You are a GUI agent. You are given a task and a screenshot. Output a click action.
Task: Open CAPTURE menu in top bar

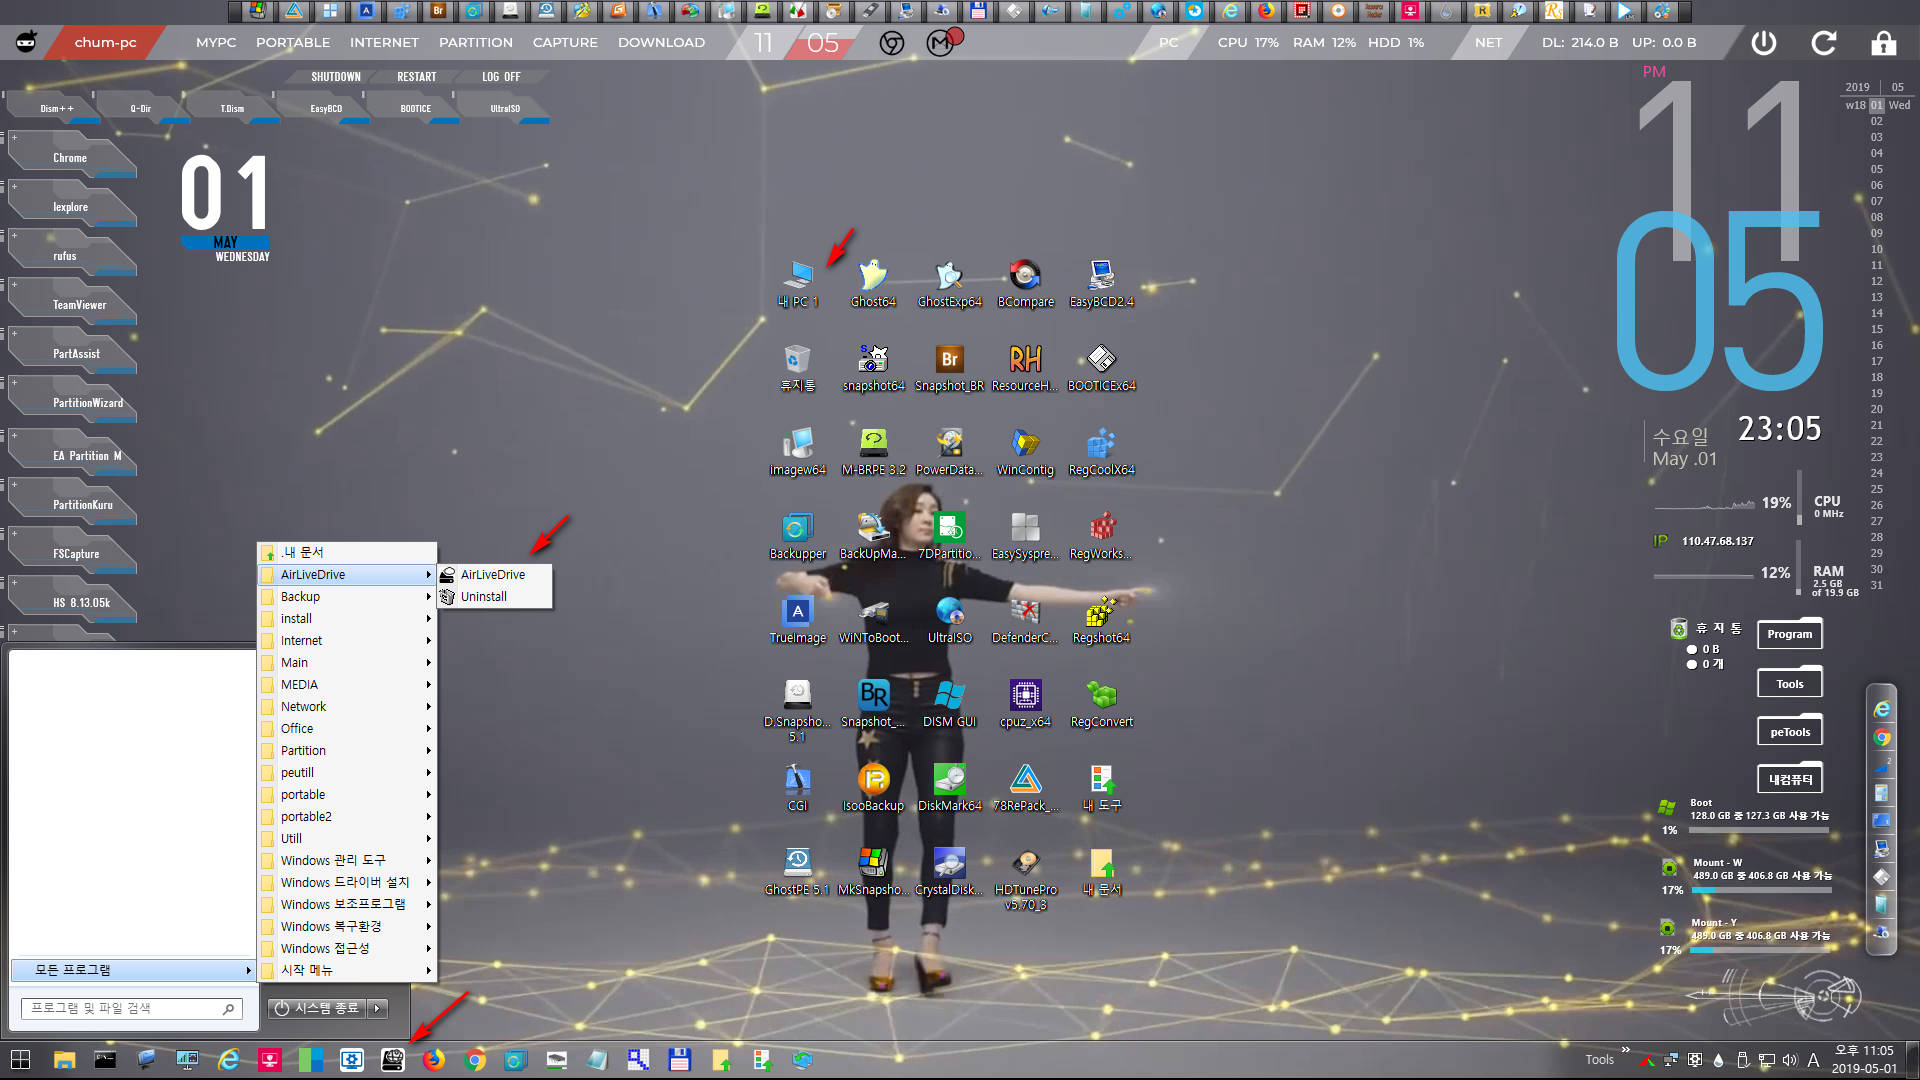(x=565, y=43)
